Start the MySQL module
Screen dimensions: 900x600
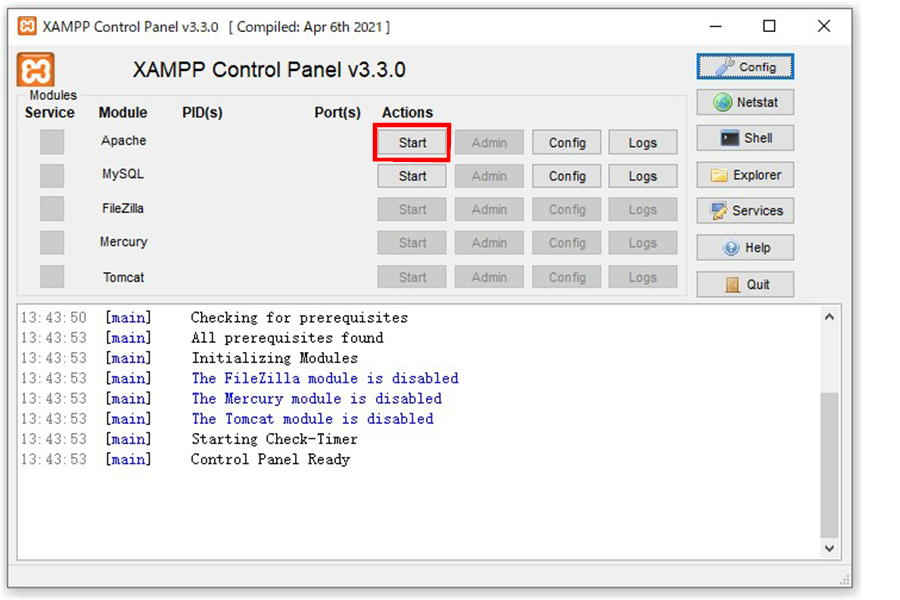click(412, 176)
